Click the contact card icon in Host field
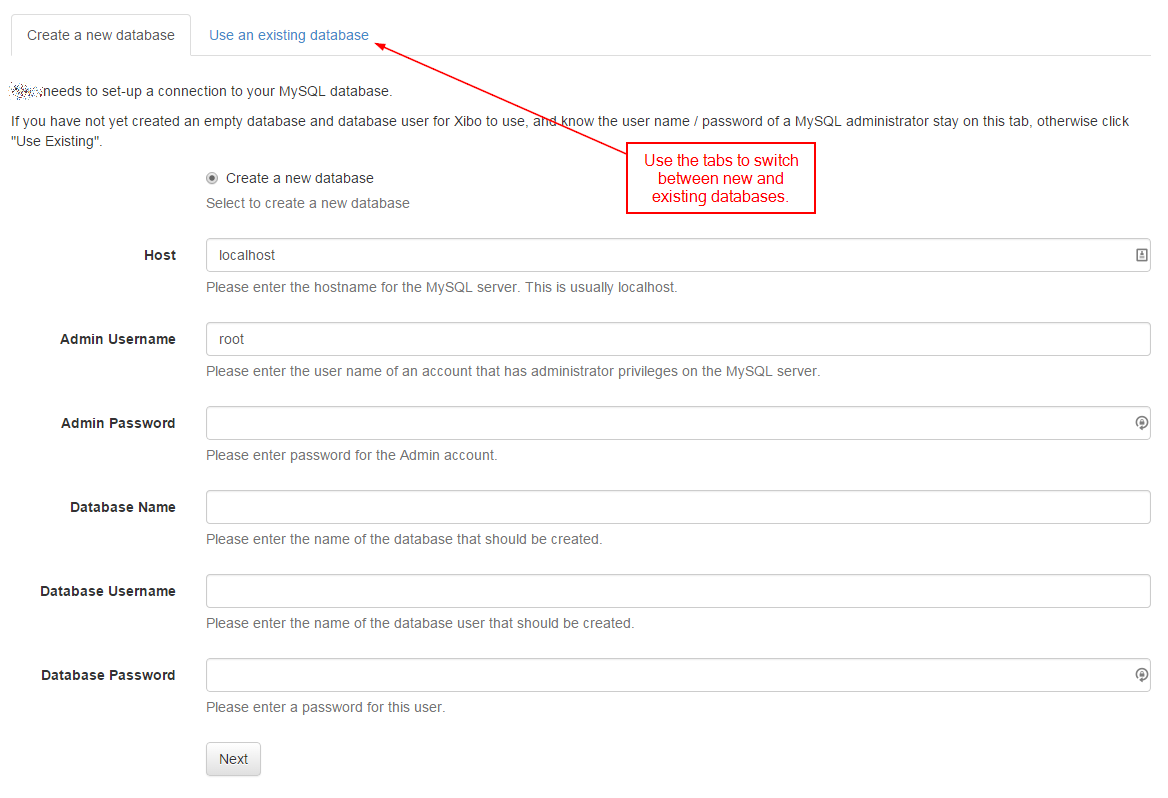The height and width of the screenshot is (798, 1168). pos(1141,255)
